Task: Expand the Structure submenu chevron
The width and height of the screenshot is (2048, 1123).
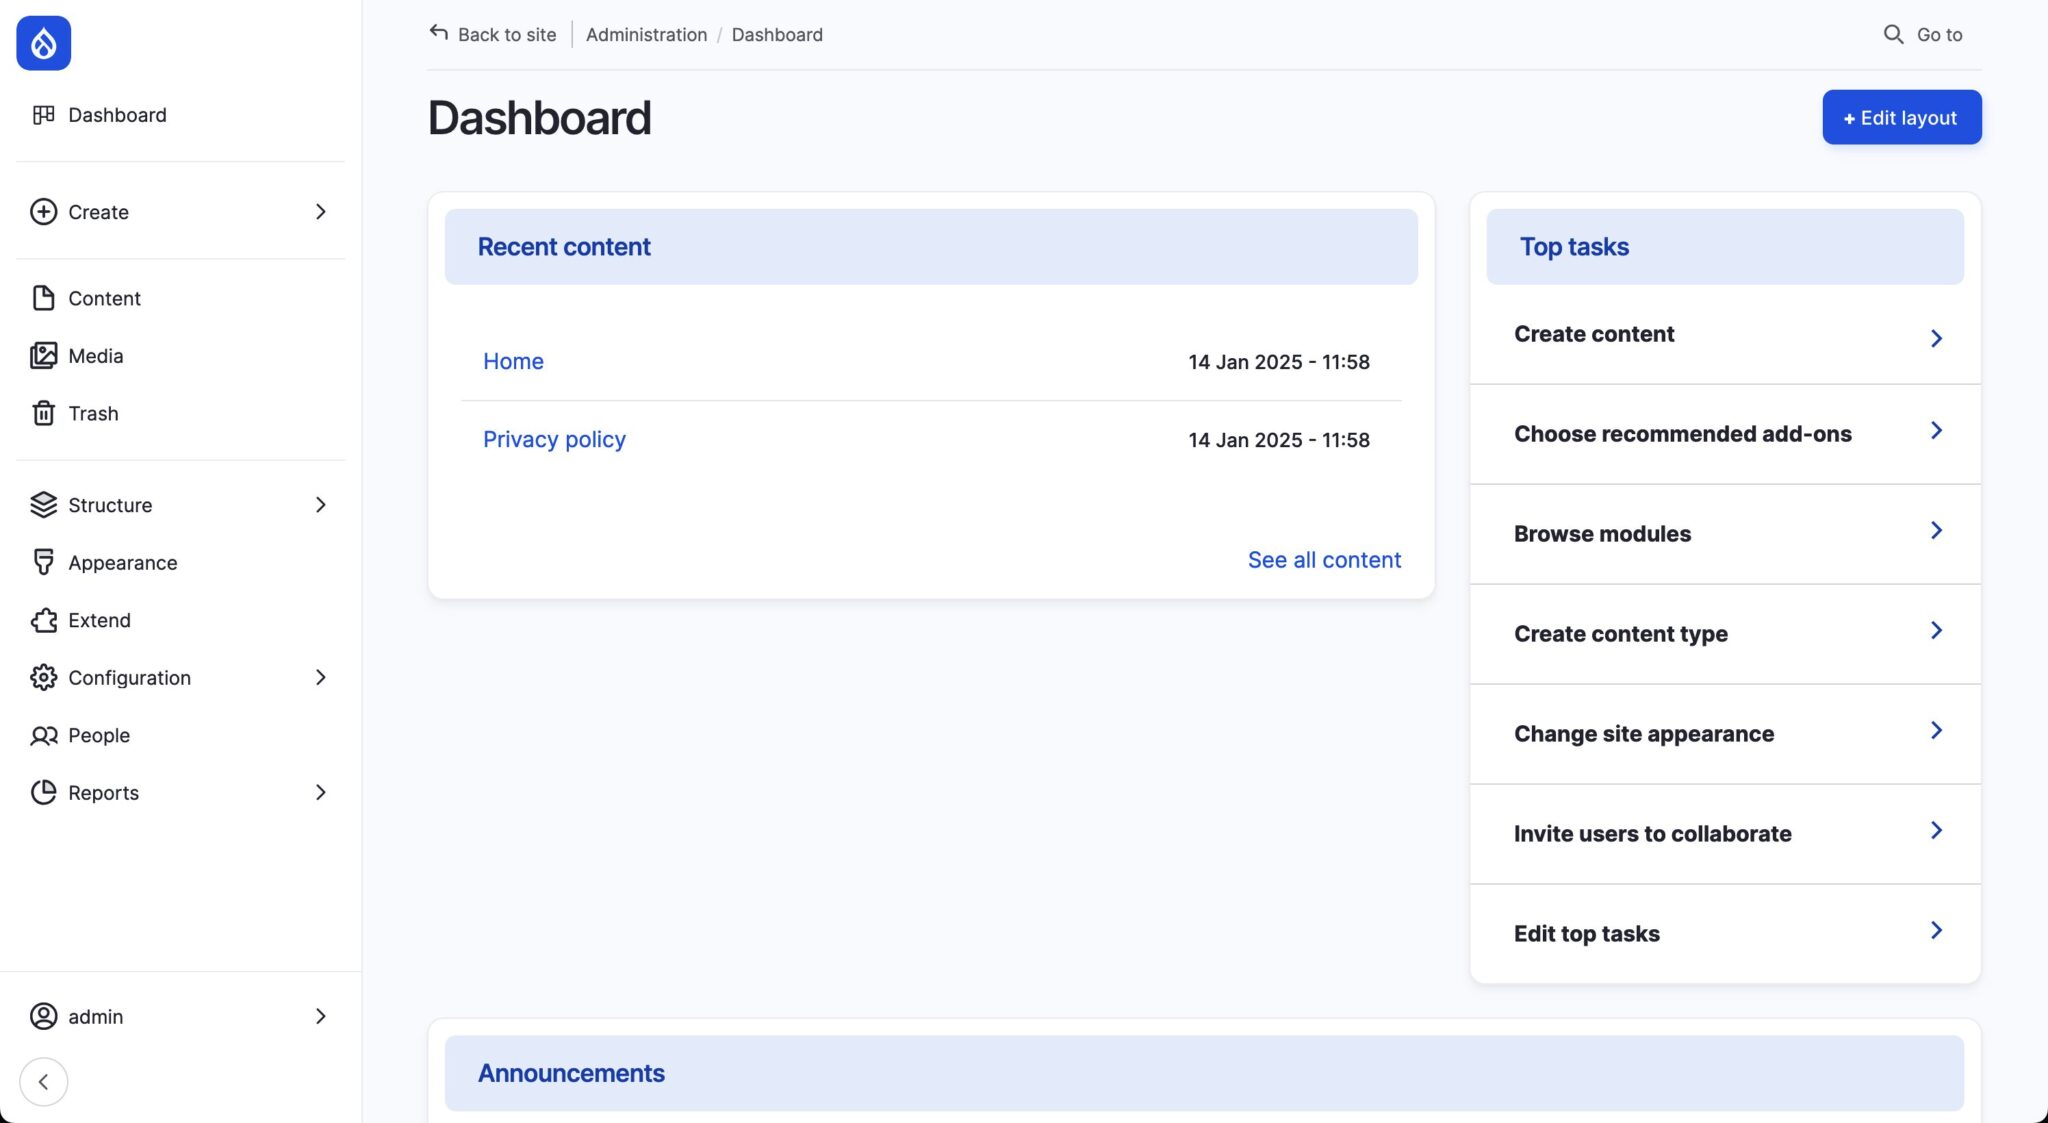Action: pos(320,505)
